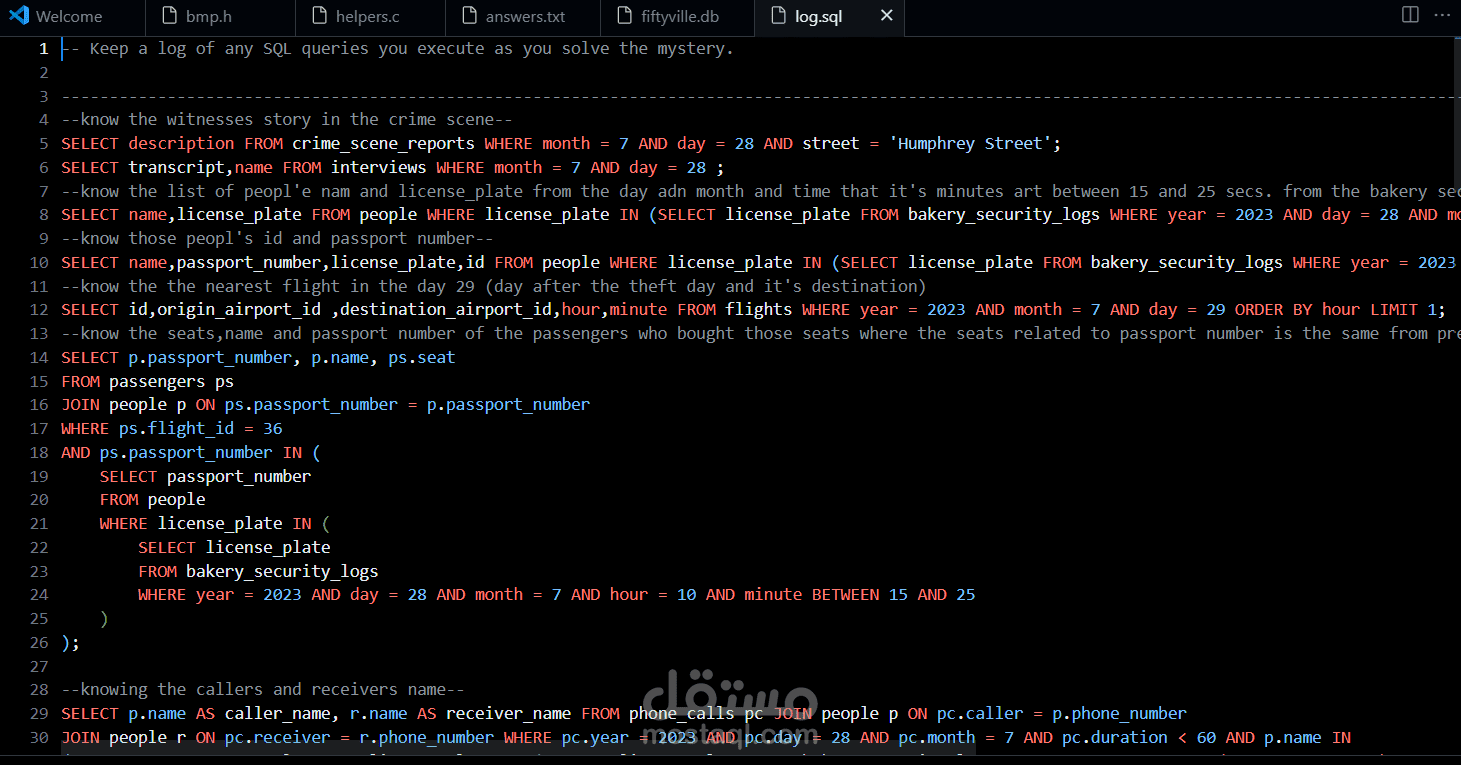The height and width of the screenshot is (765, 1461).
Task: Click the file icon on bmp.h tab
Action: point(168,16)
